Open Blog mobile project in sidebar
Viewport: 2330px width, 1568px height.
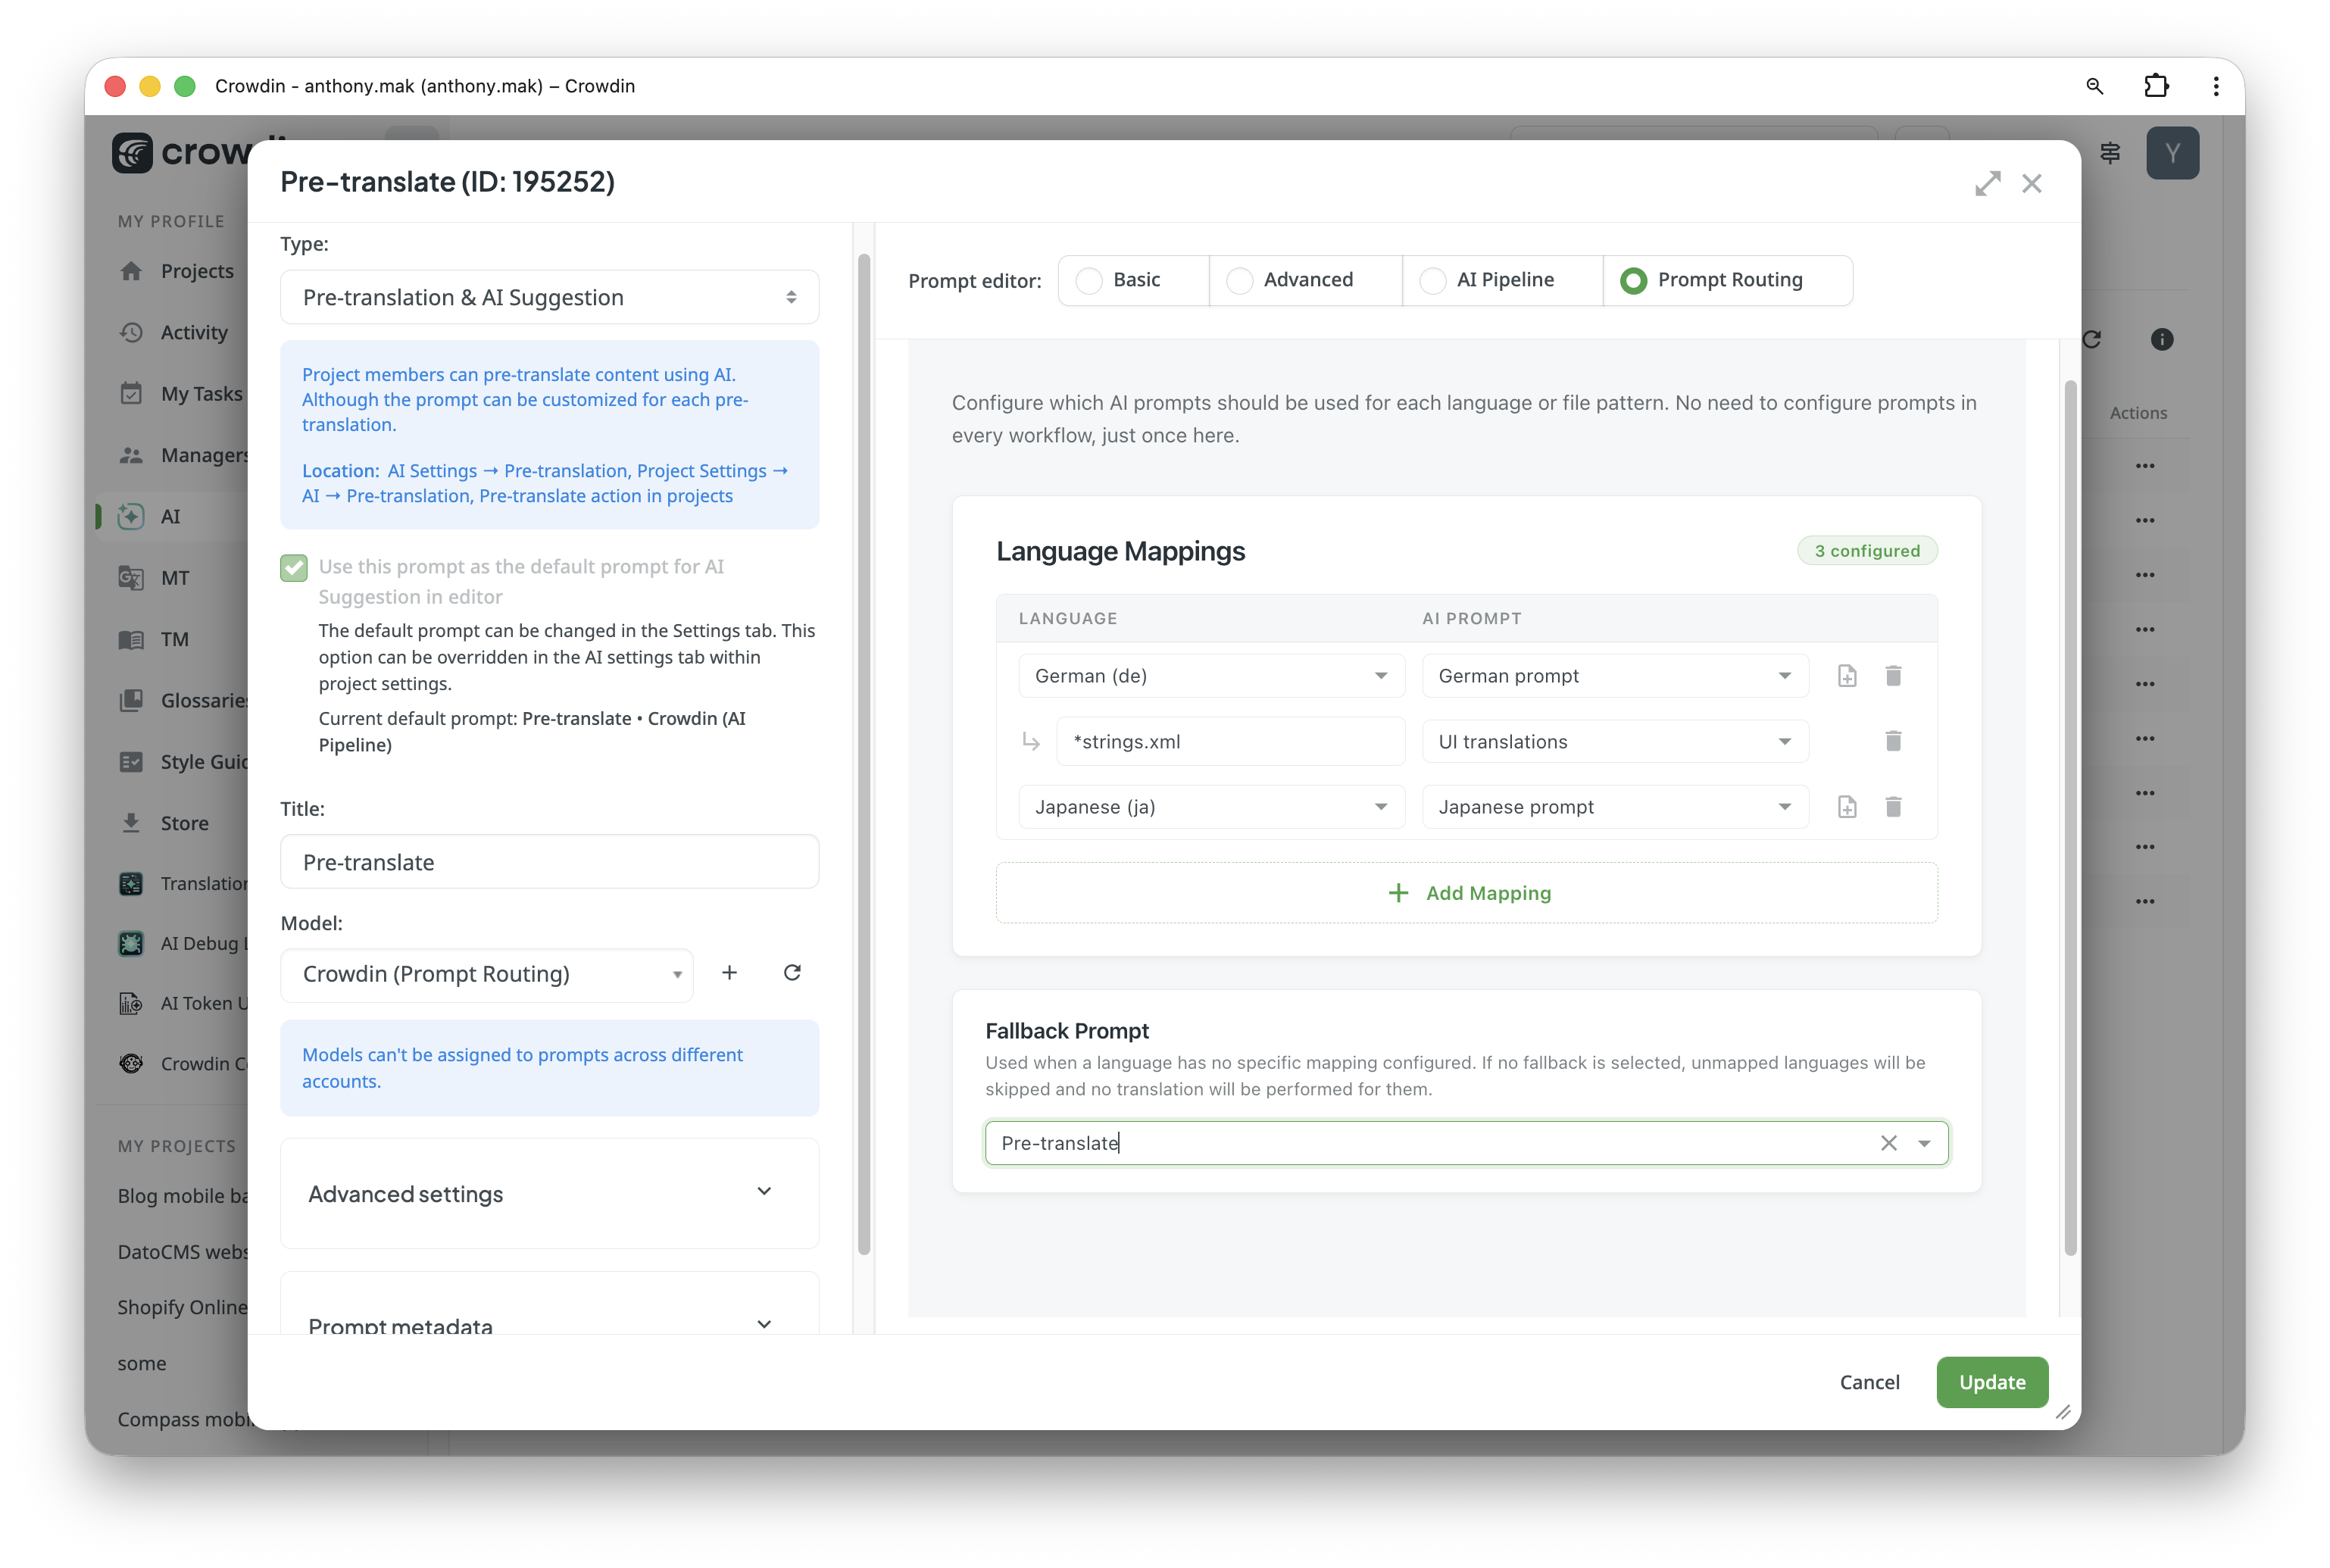pyautogui.click(x=182, y=1196)
